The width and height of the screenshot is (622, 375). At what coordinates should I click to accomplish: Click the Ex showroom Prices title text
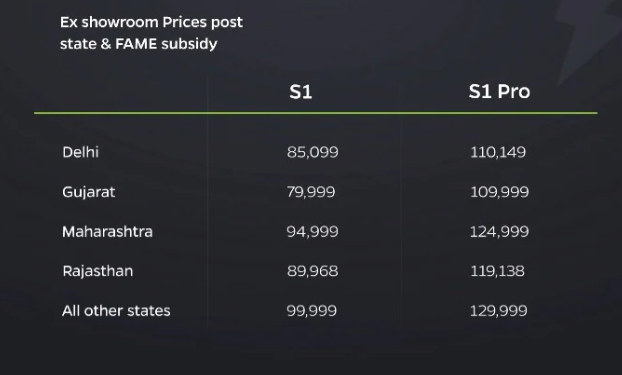coord(151,33)
